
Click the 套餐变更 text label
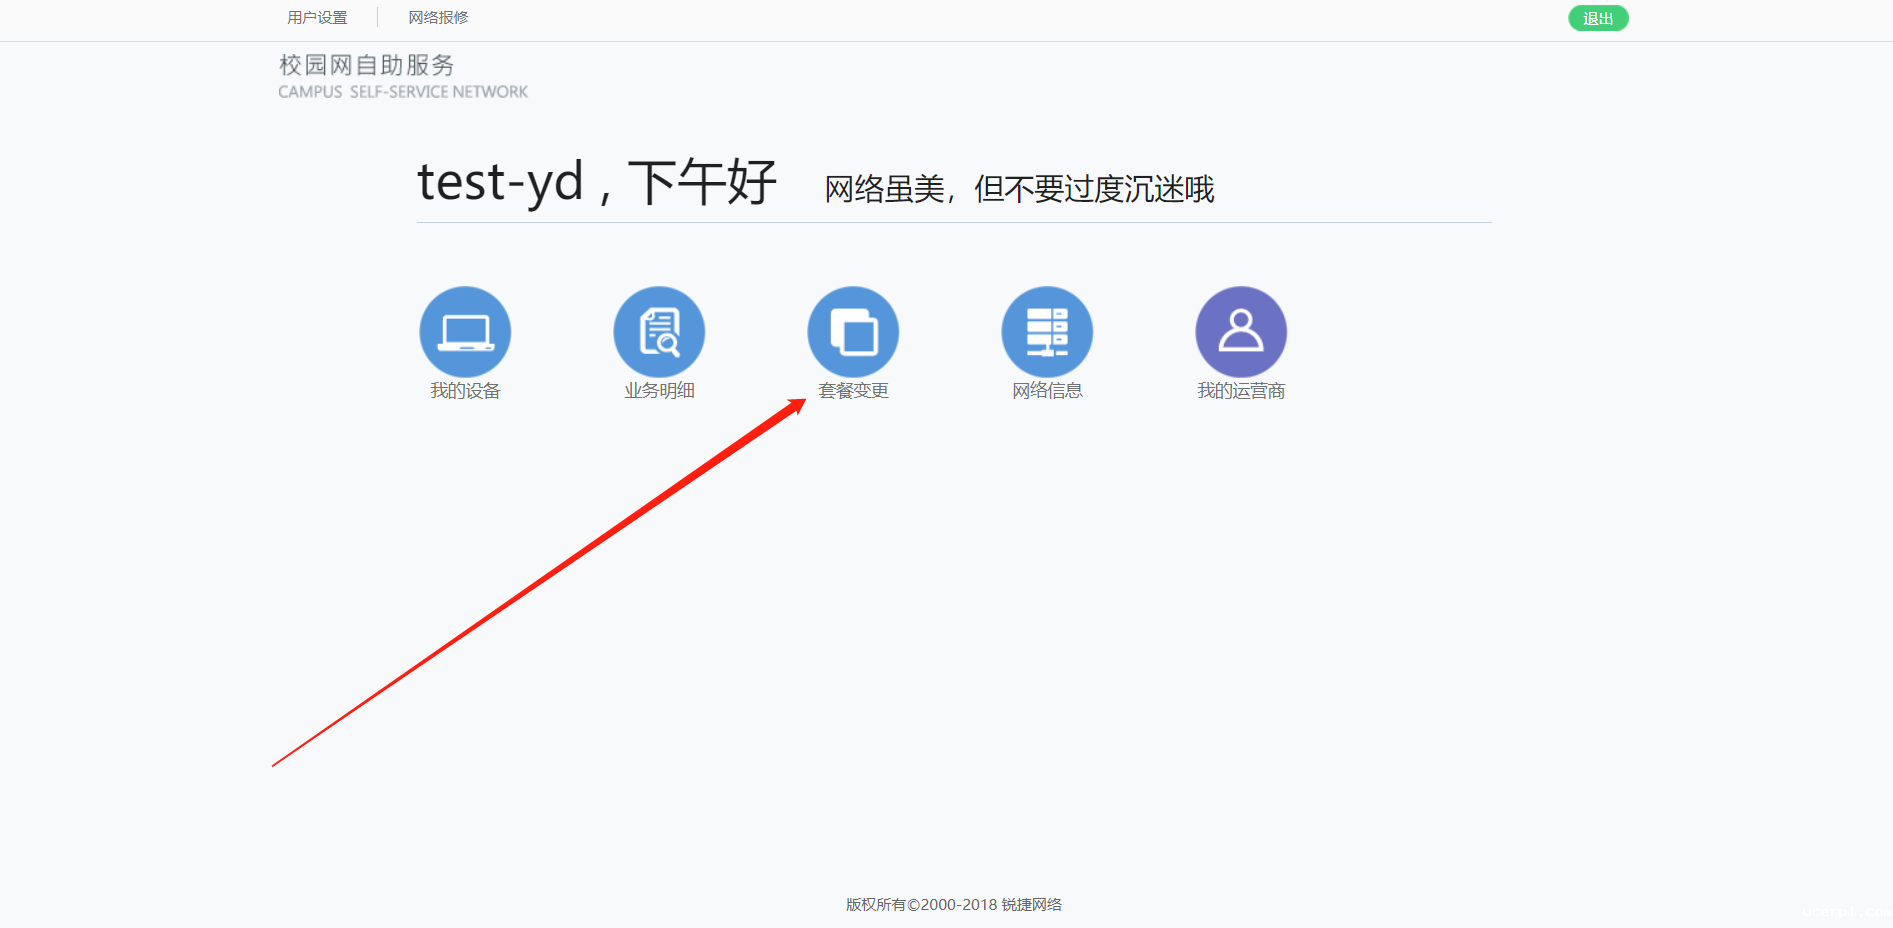point(853,391)
